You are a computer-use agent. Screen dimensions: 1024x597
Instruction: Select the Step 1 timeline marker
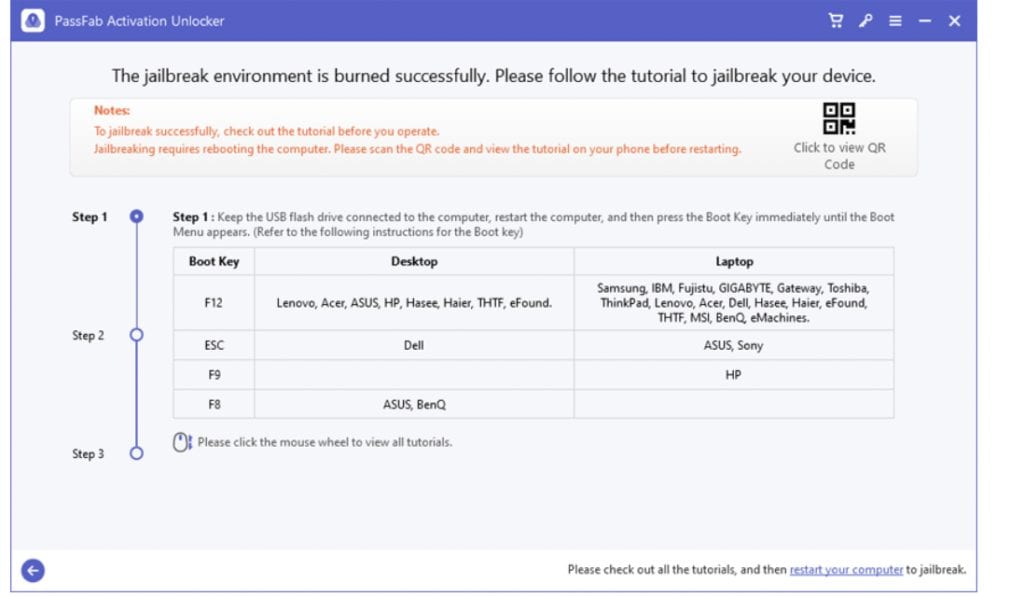[x=136, y=216]
